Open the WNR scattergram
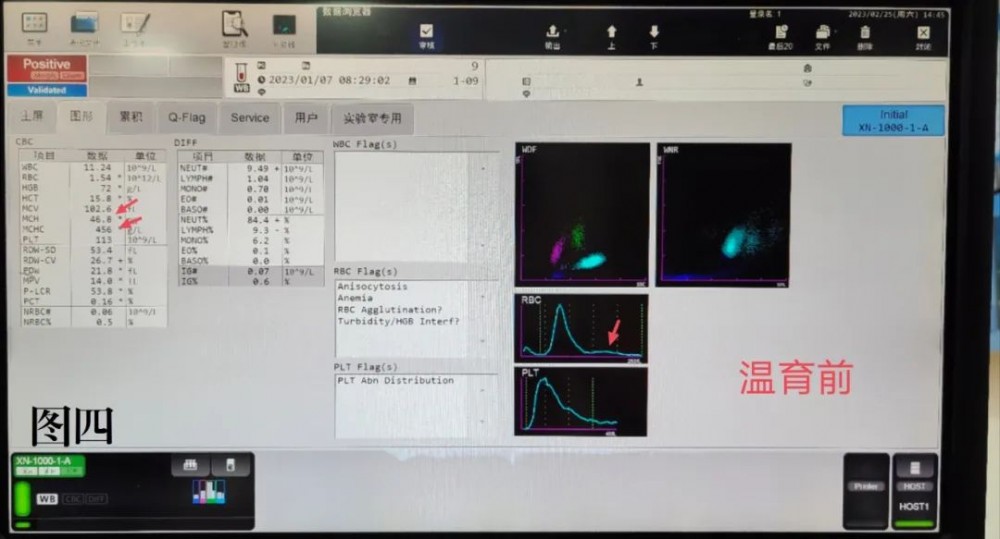 click(724, 215)
